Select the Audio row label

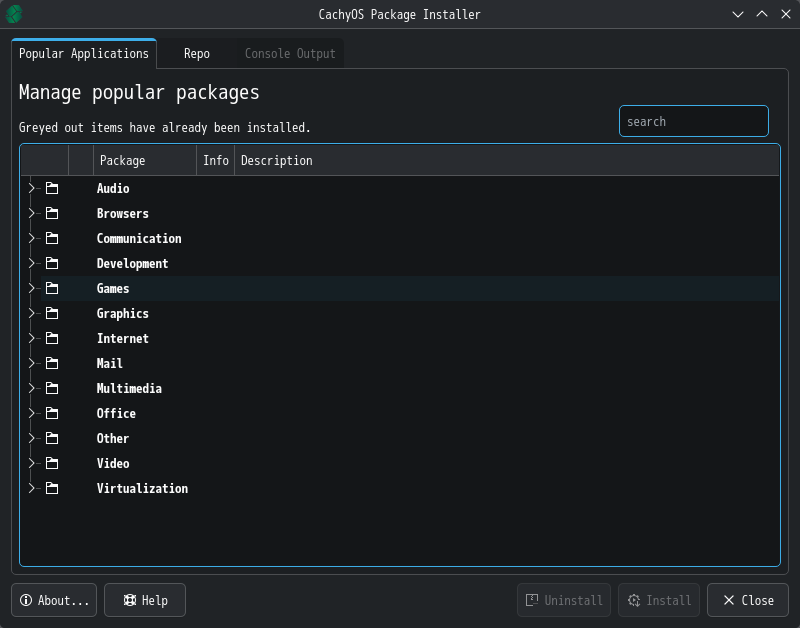coord(113,189)
